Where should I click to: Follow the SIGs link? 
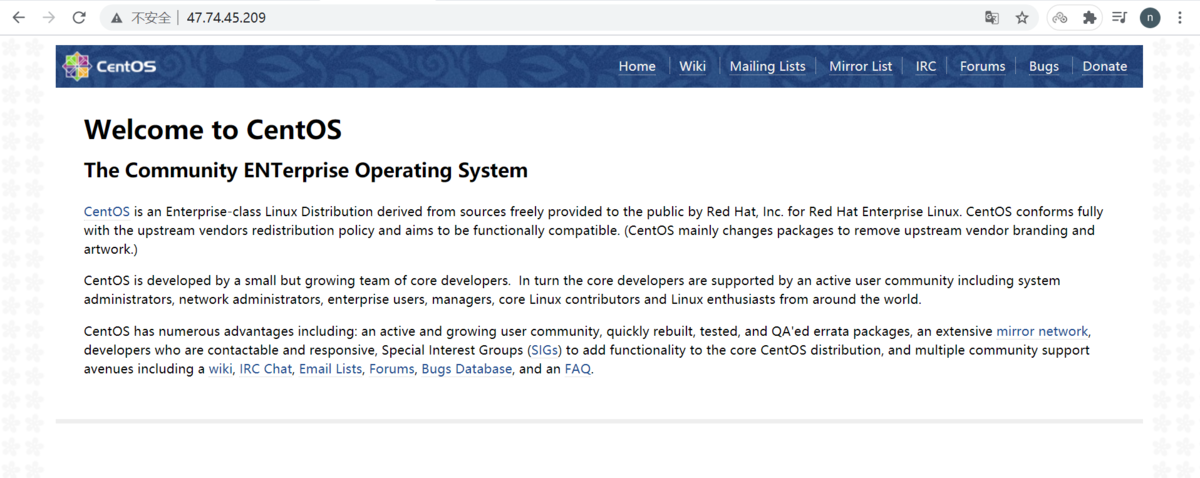(x=545, y=350)
